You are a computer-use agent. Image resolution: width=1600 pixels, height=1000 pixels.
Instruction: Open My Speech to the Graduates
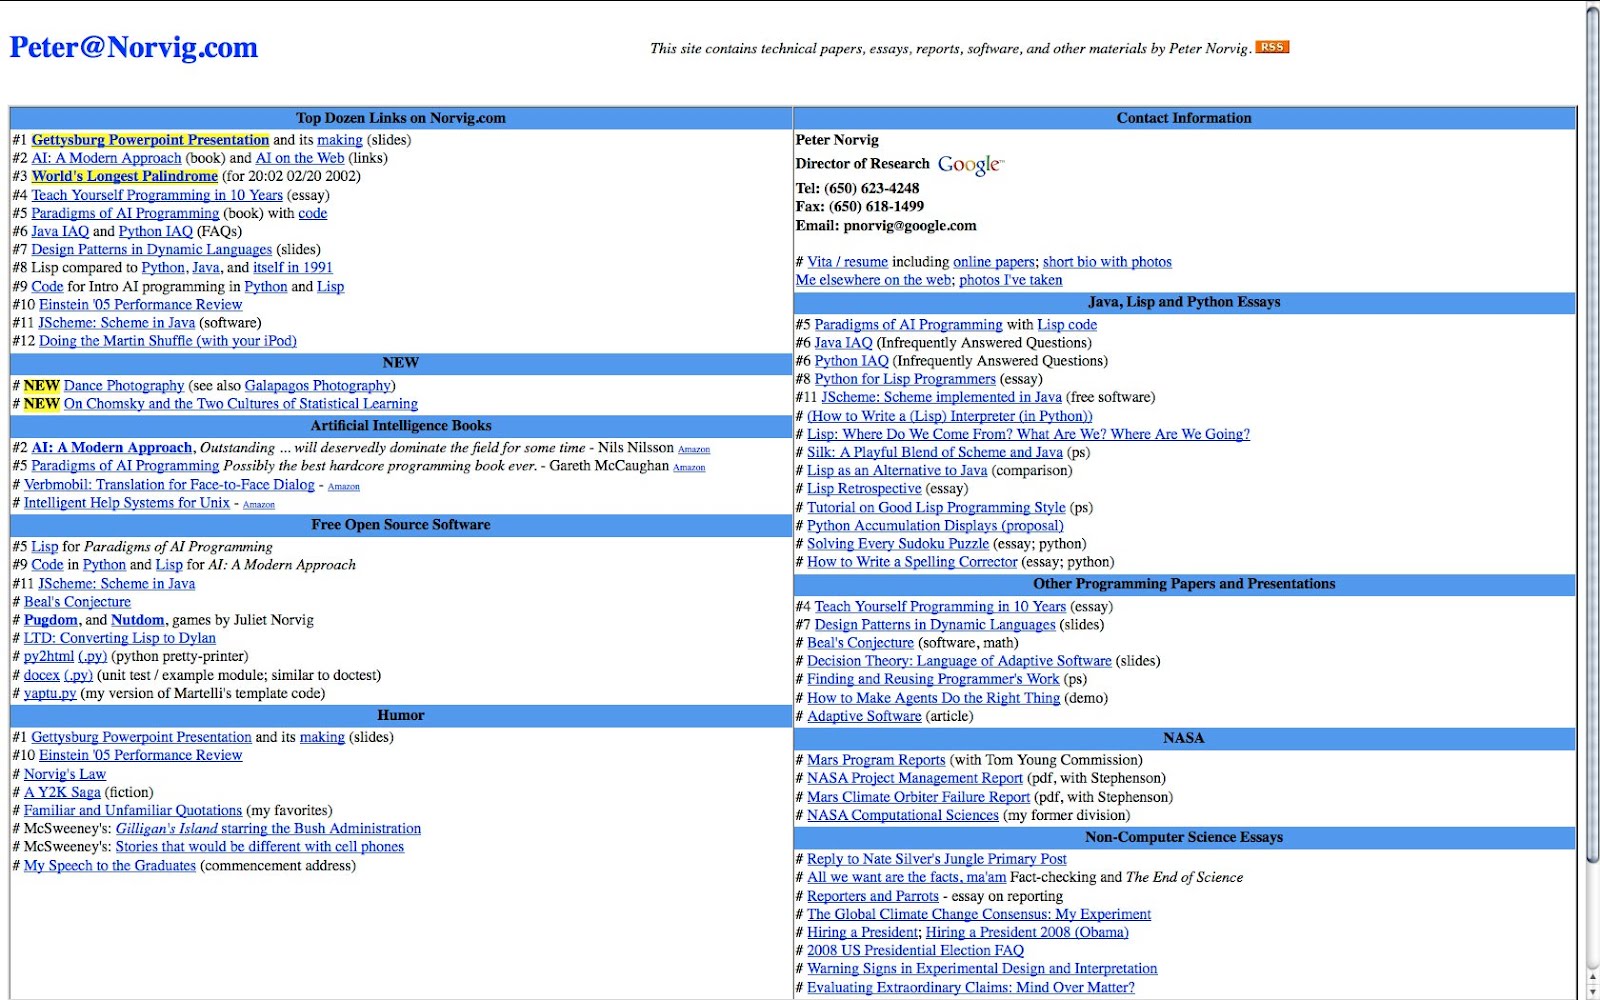(110, 866)
